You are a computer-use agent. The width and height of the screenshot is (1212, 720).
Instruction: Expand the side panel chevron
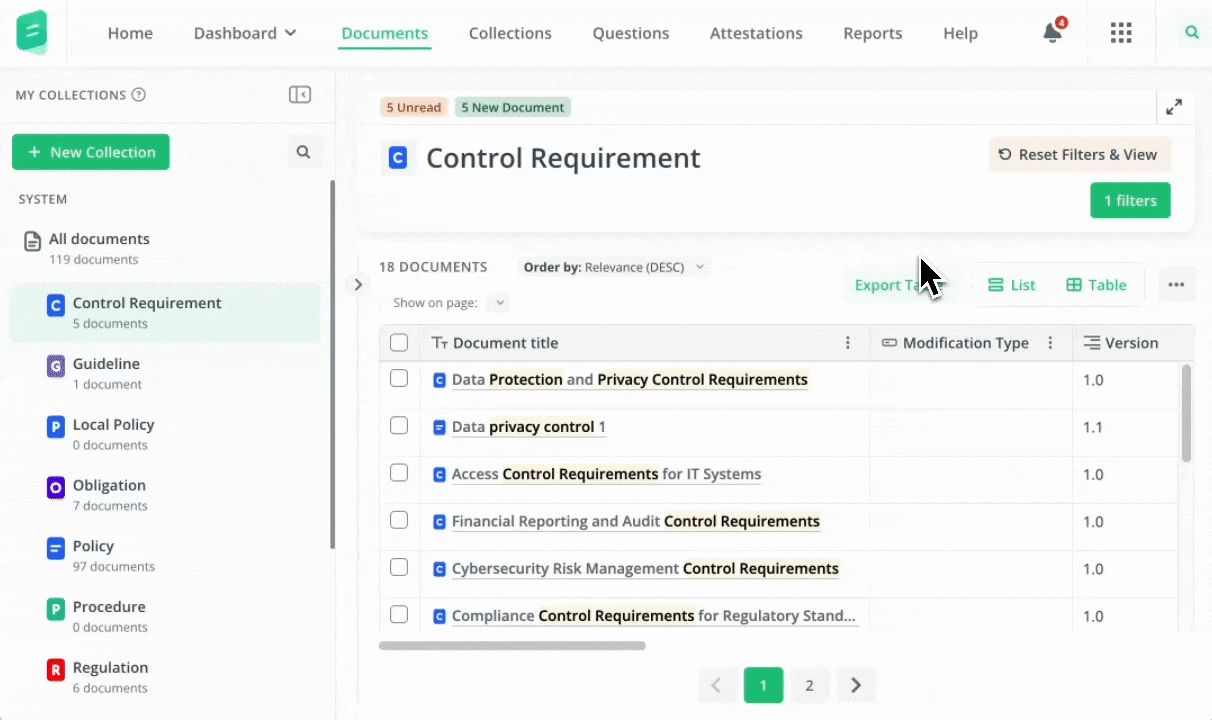click(358, 285)
